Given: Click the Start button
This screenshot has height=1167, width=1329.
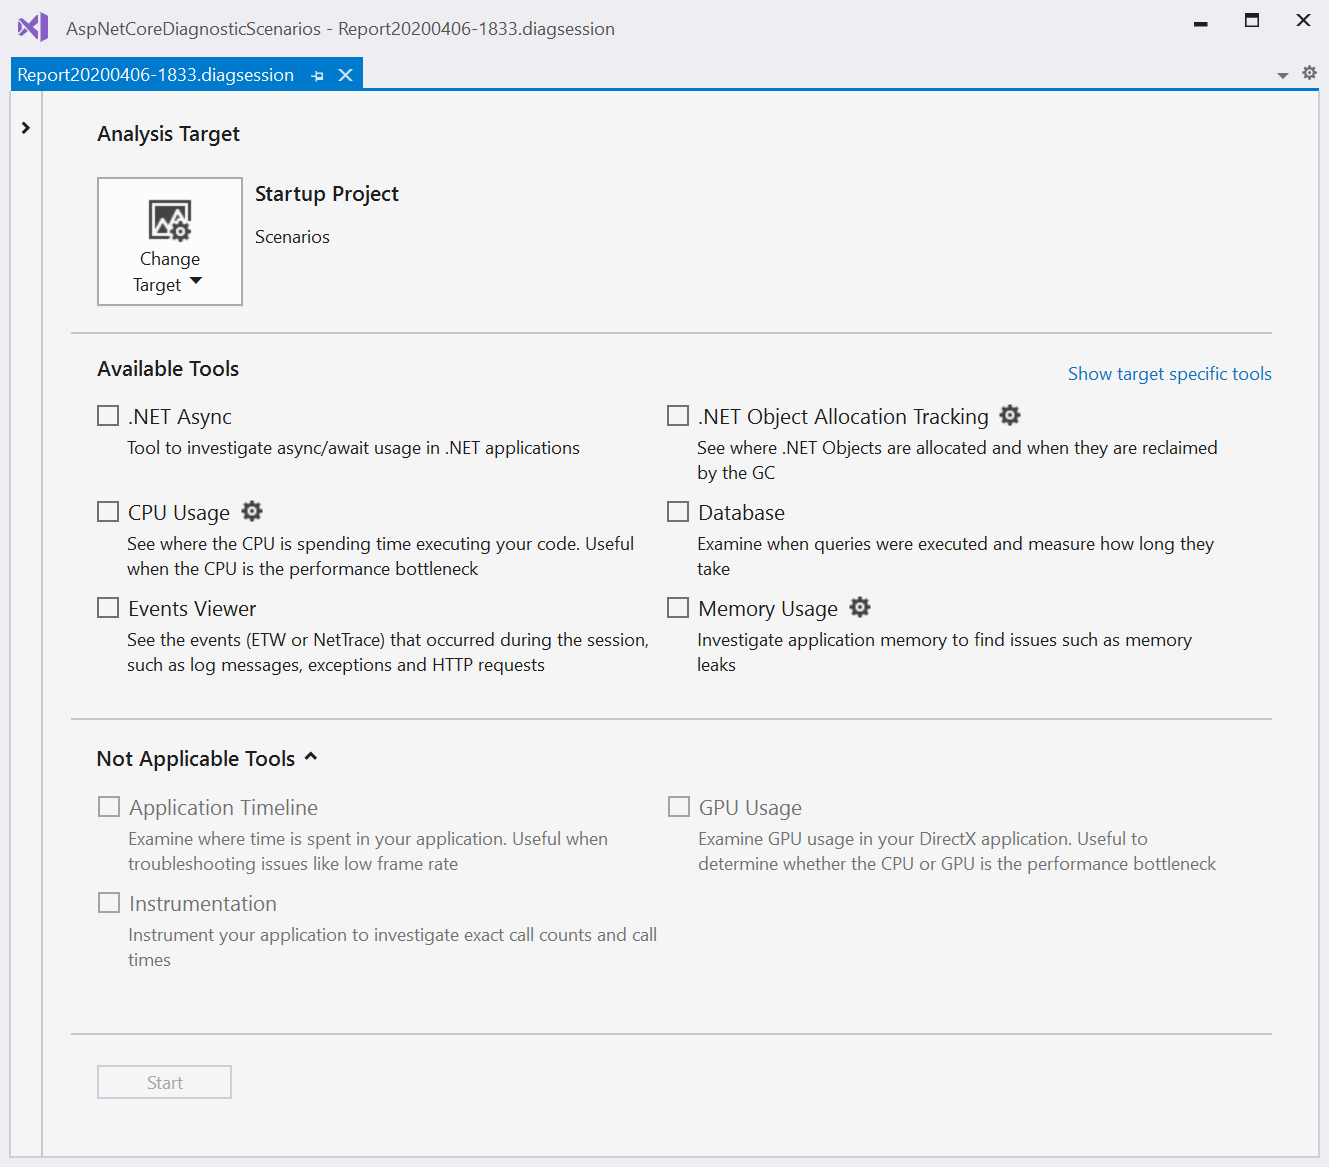Looking at the screenshot, I should [x=163, y=1082].
